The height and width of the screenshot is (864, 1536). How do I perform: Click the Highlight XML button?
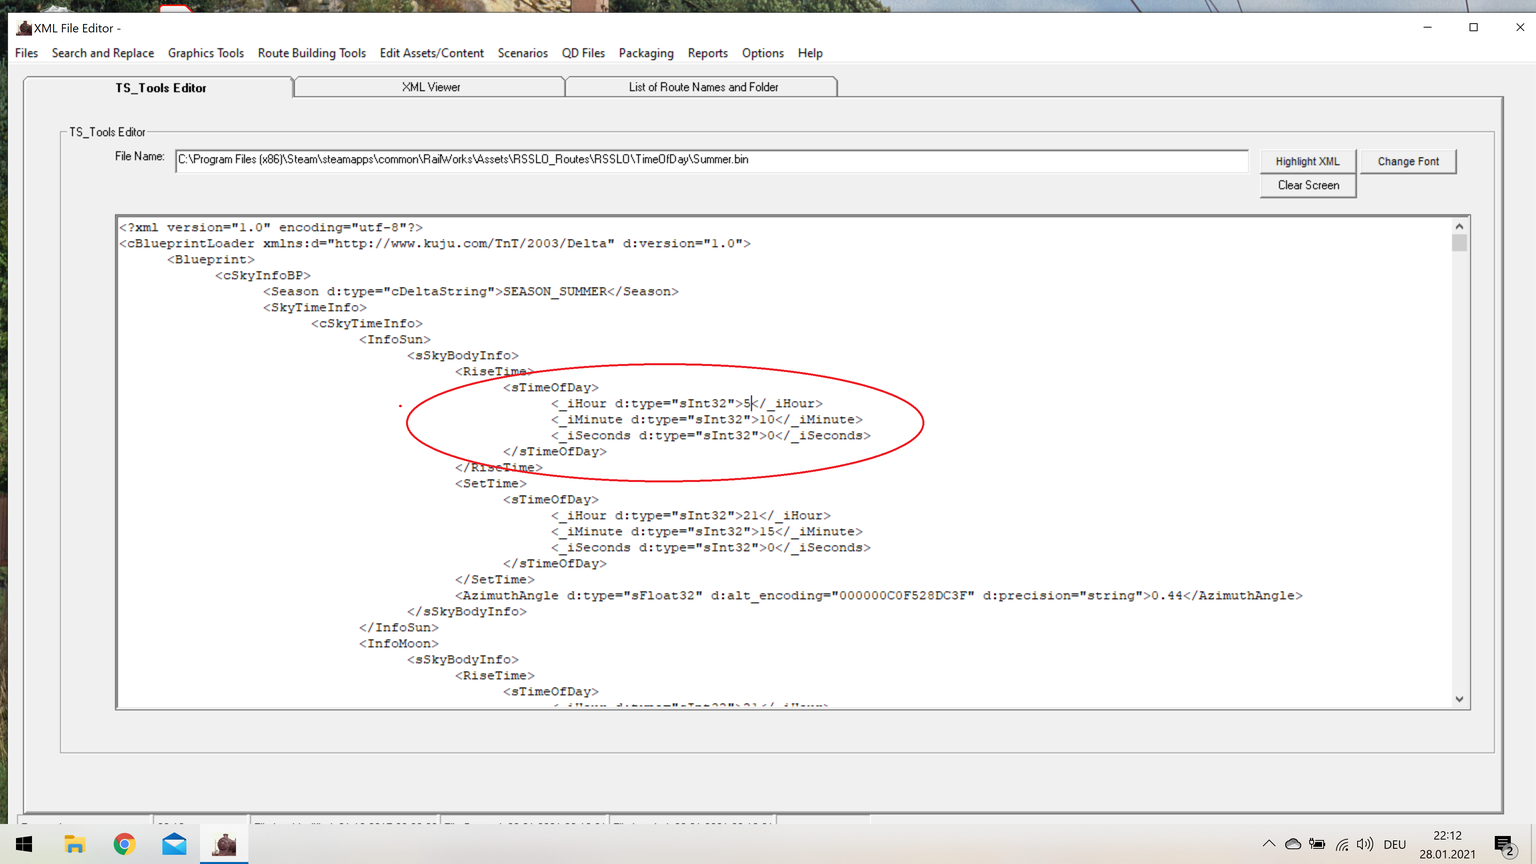[1308, 161]
